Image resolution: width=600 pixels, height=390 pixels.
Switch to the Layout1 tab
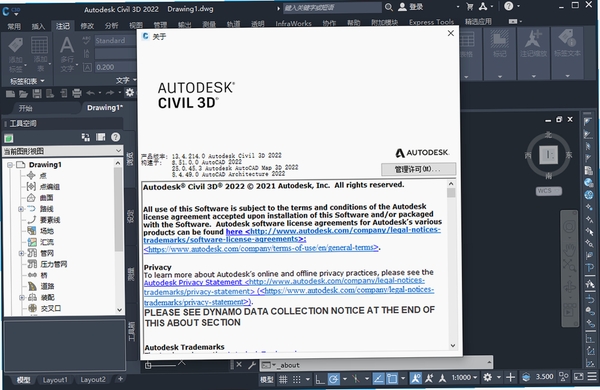click(x=55, y=380)
